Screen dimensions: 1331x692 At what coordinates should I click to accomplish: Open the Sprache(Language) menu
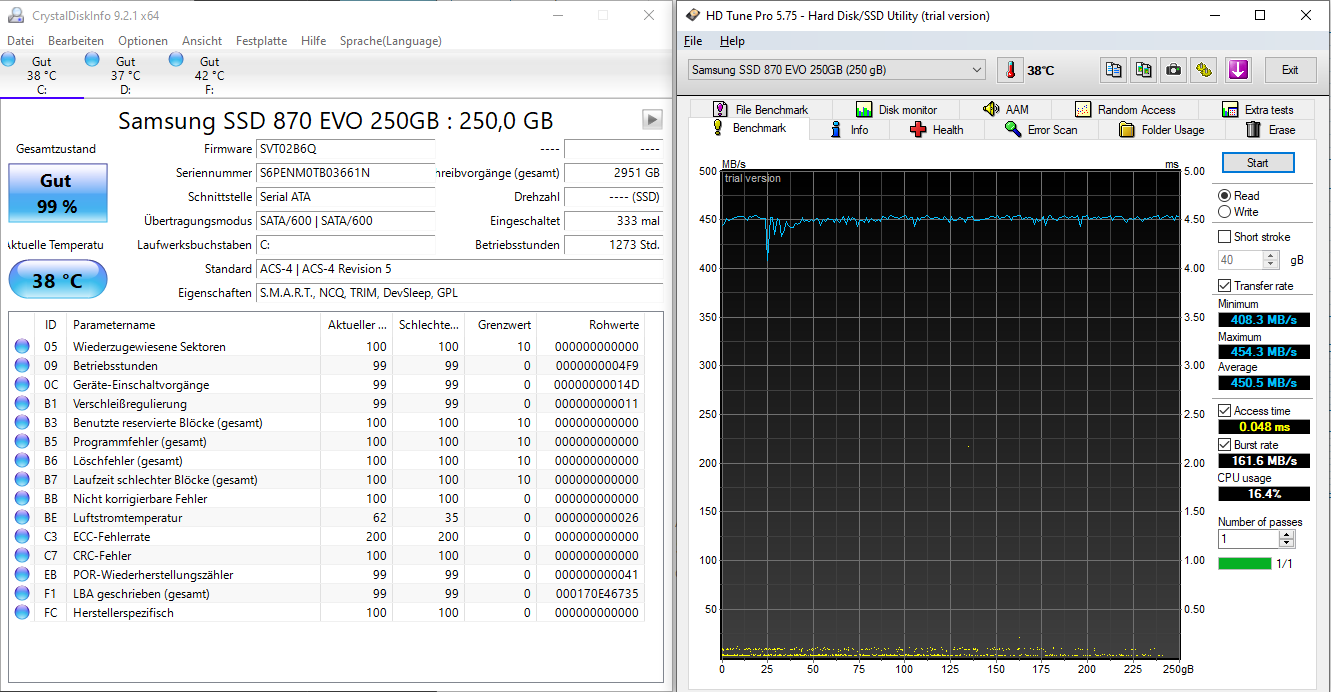click(391, 41)
